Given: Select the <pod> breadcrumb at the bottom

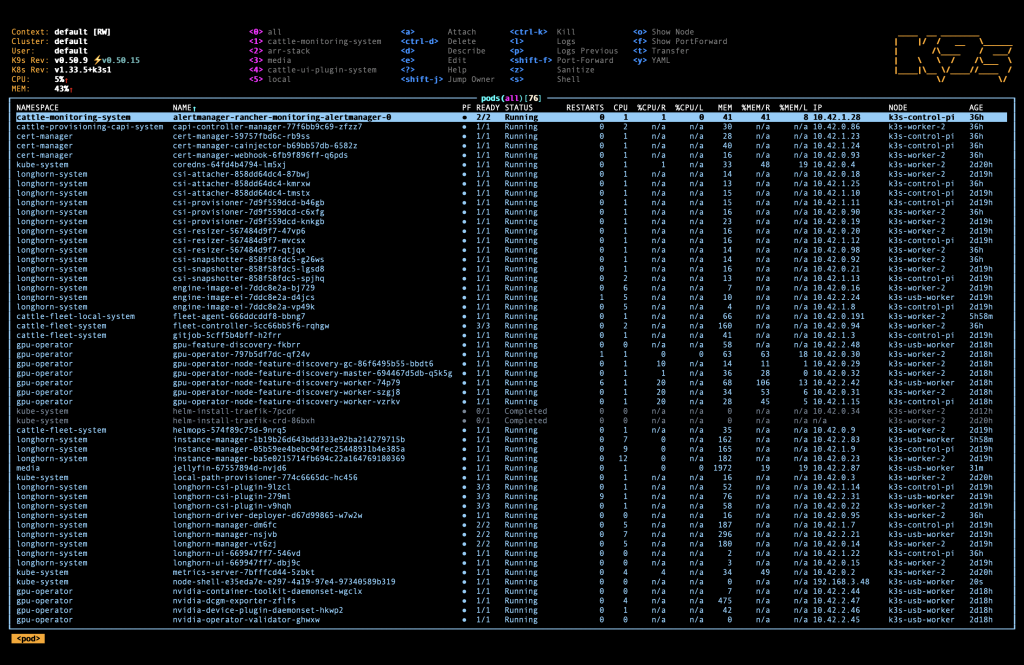Looking at the screenshot, I should click(28, 638).
